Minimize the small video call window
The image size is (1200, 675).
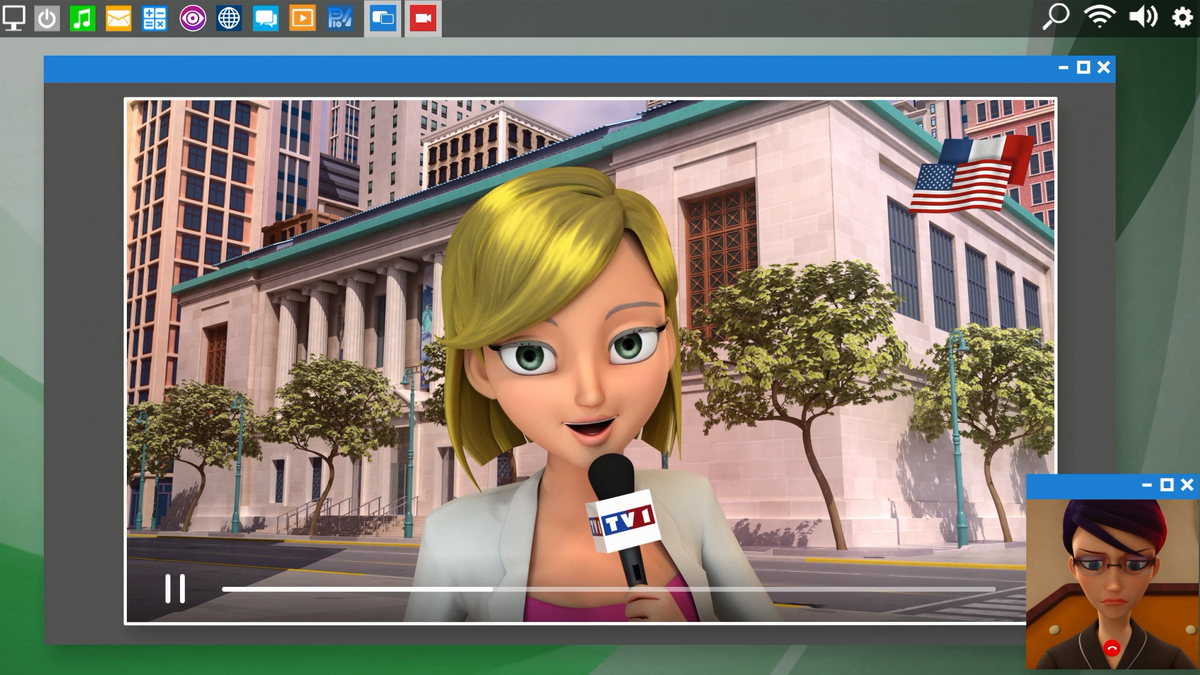(x=1147, y=485)
